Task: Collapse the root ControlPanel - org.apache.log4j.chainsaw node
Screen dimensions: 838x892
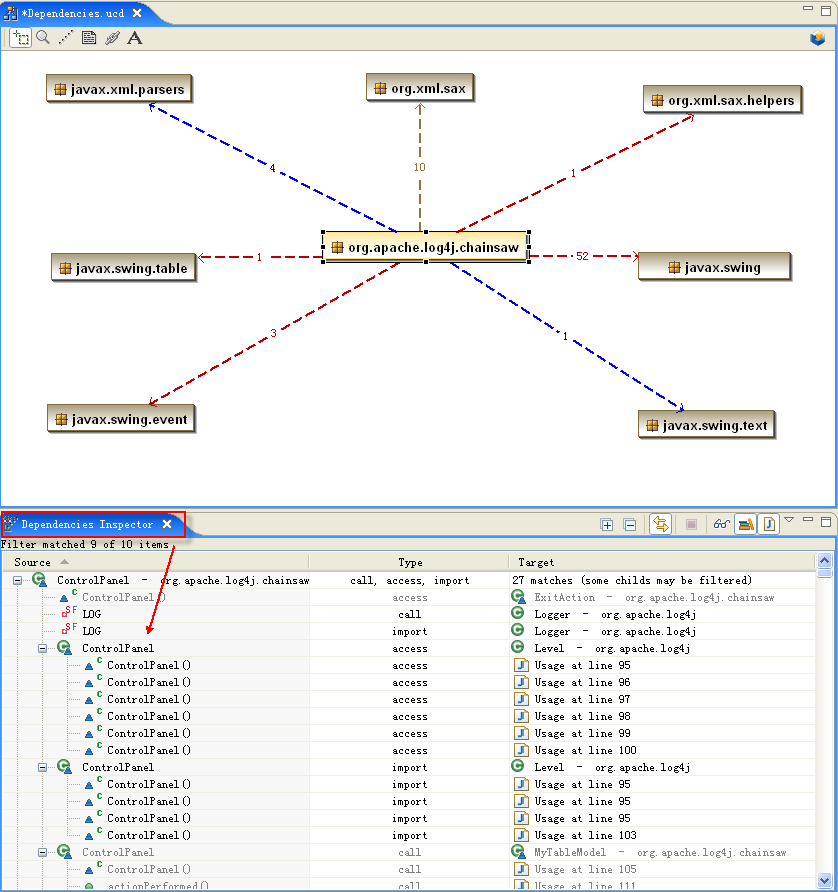Action: pyautogui.click(x=18, y=581)
